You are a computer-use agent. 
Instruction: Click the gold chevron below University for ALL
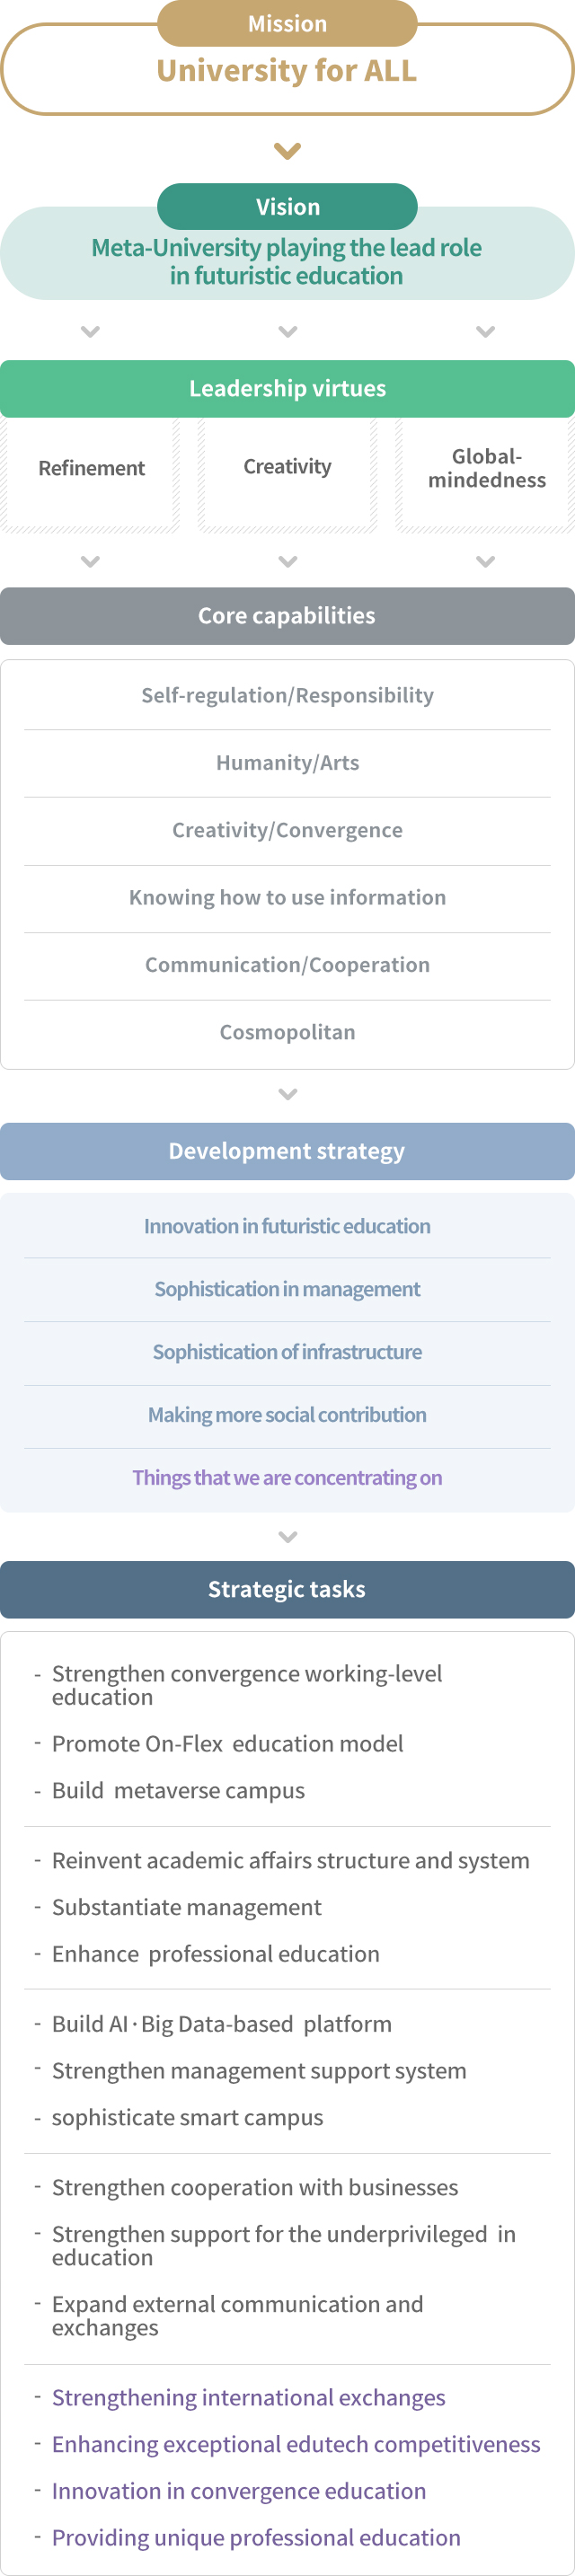coord(287,151)
